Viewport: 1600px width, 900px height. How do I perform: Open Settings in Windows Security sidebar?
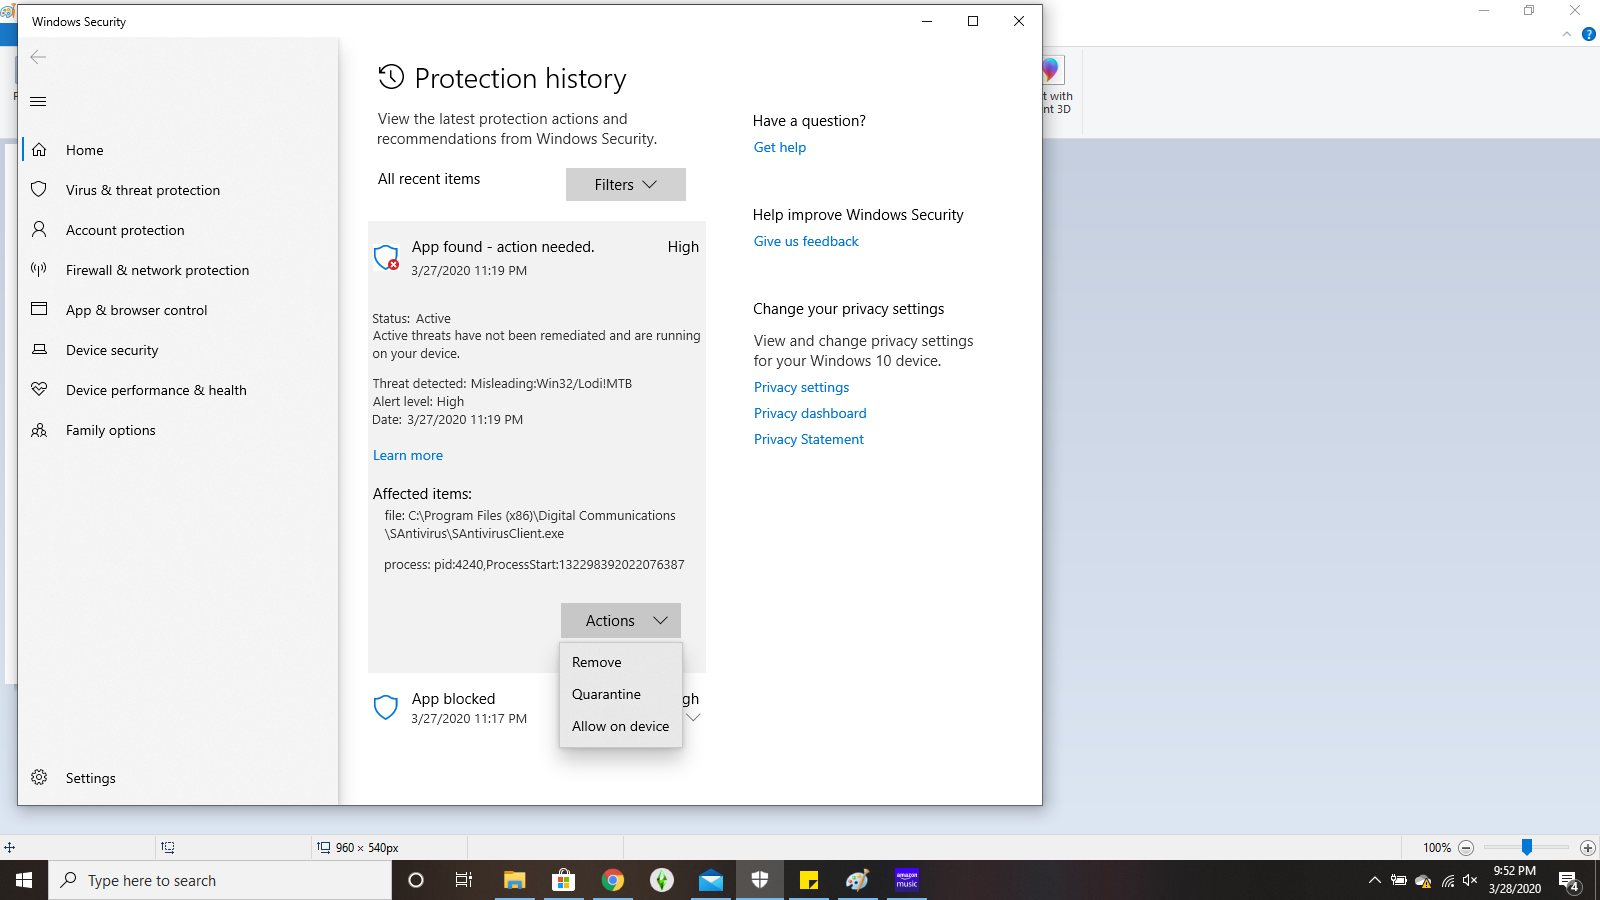point(178,778)
